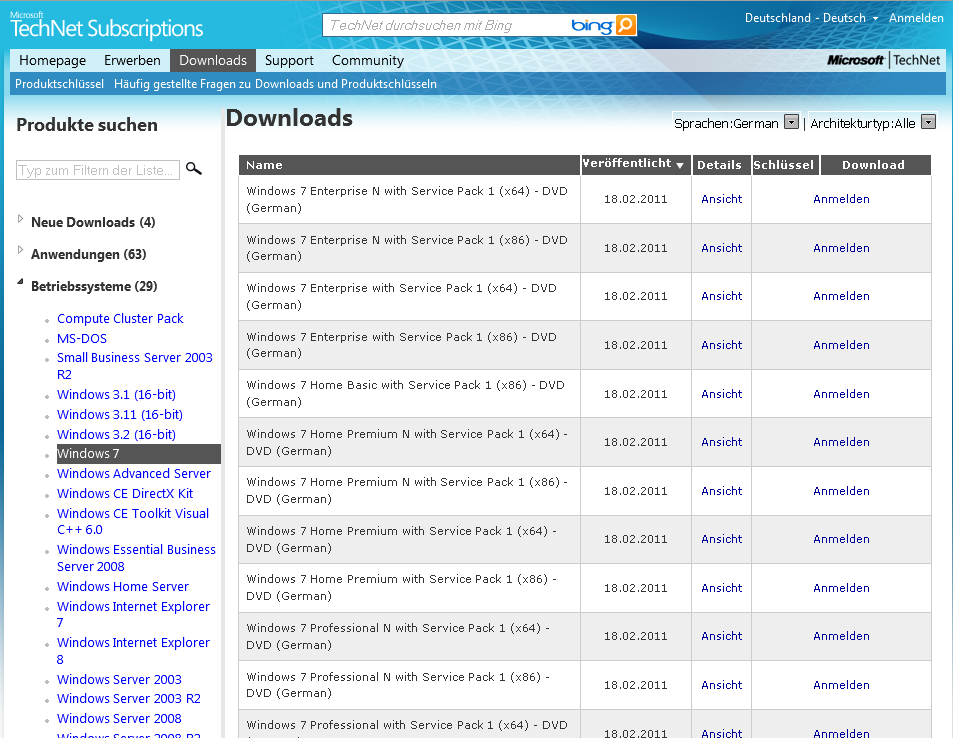Screen dimensions: 953x738
Task: Select the highlighted Windows 7 item
Action: click(139, 454)
